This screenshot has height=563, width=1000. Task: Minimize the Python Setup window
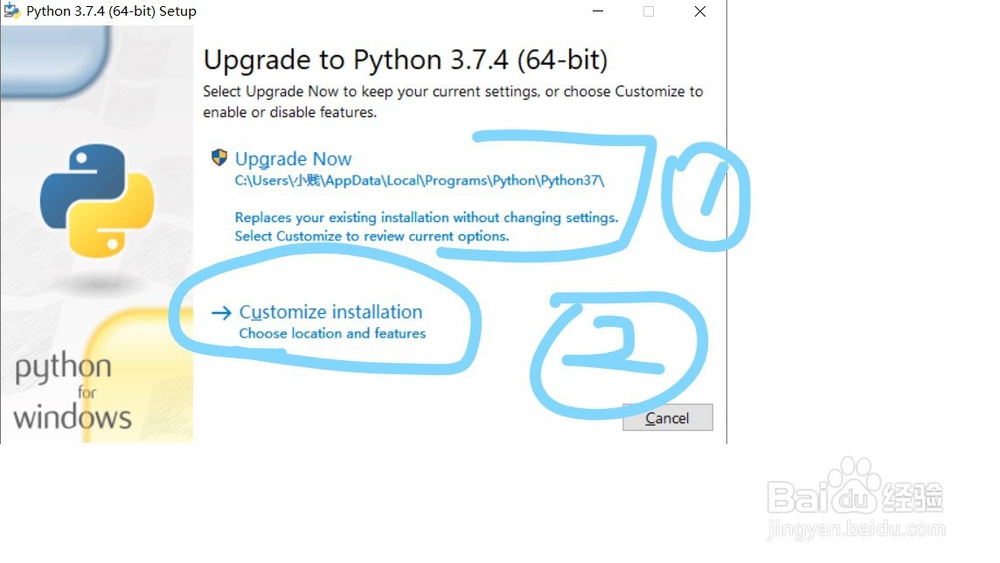[598, 11]
